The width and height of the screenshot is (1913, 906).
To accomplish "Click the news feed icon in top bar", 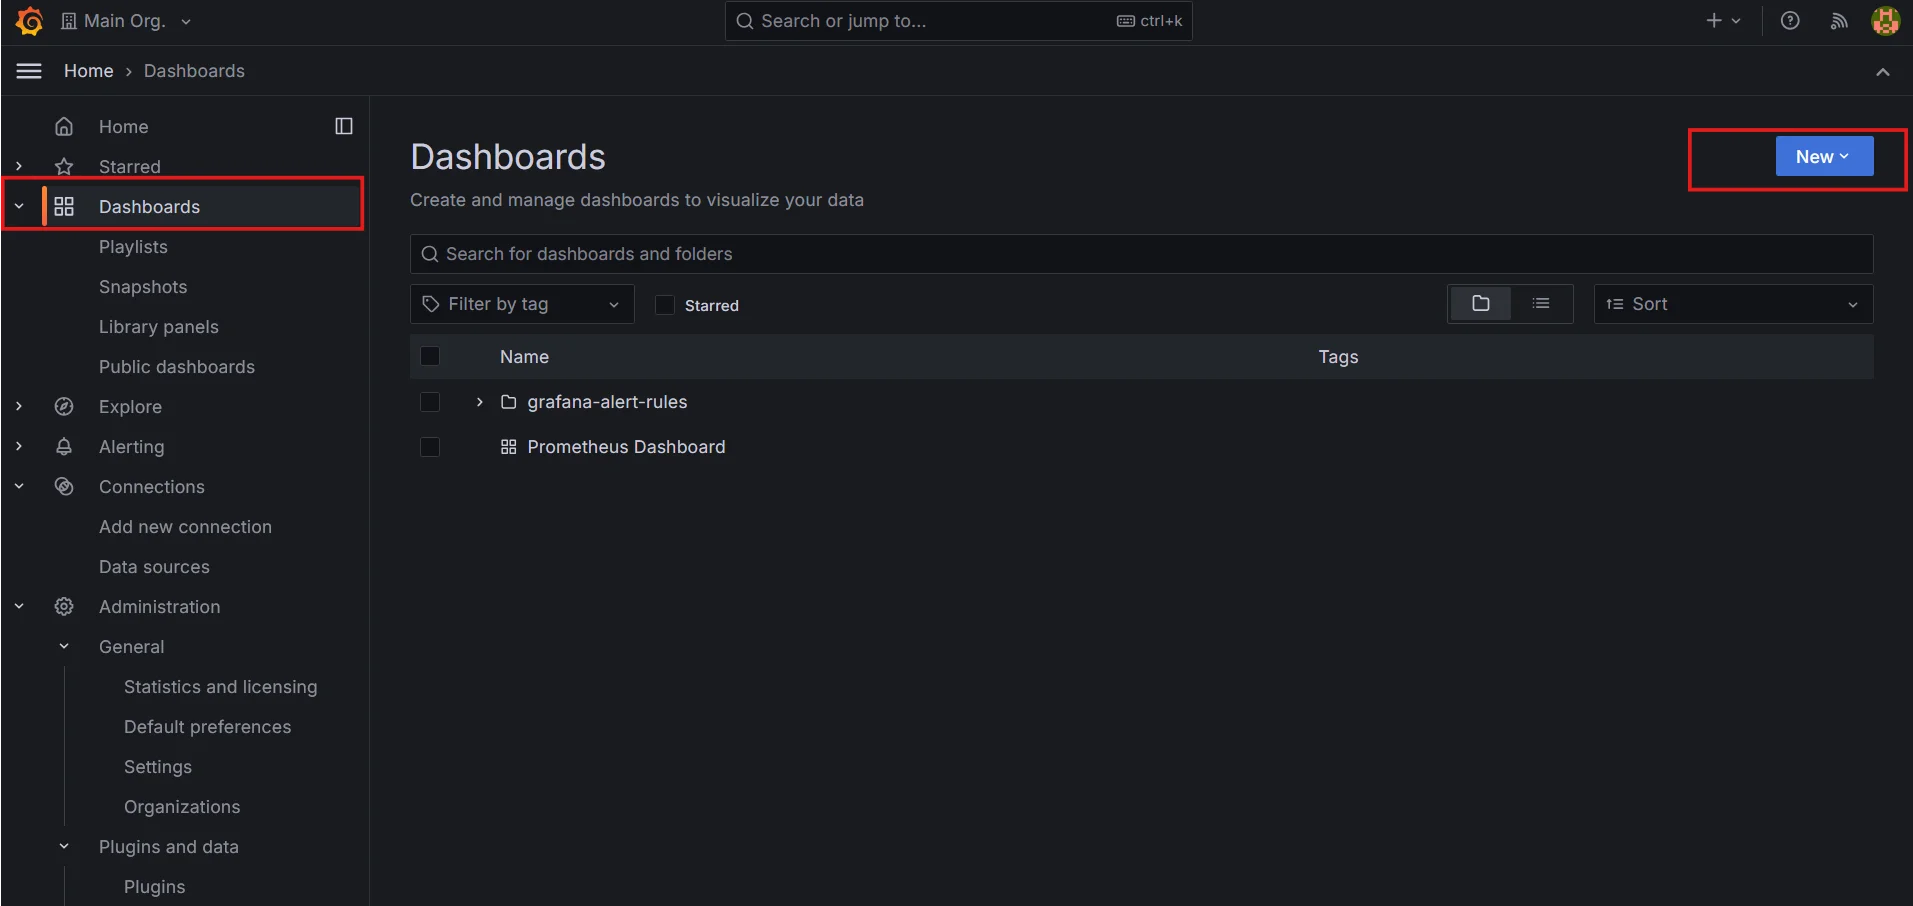I will (x=1838, y=20).
